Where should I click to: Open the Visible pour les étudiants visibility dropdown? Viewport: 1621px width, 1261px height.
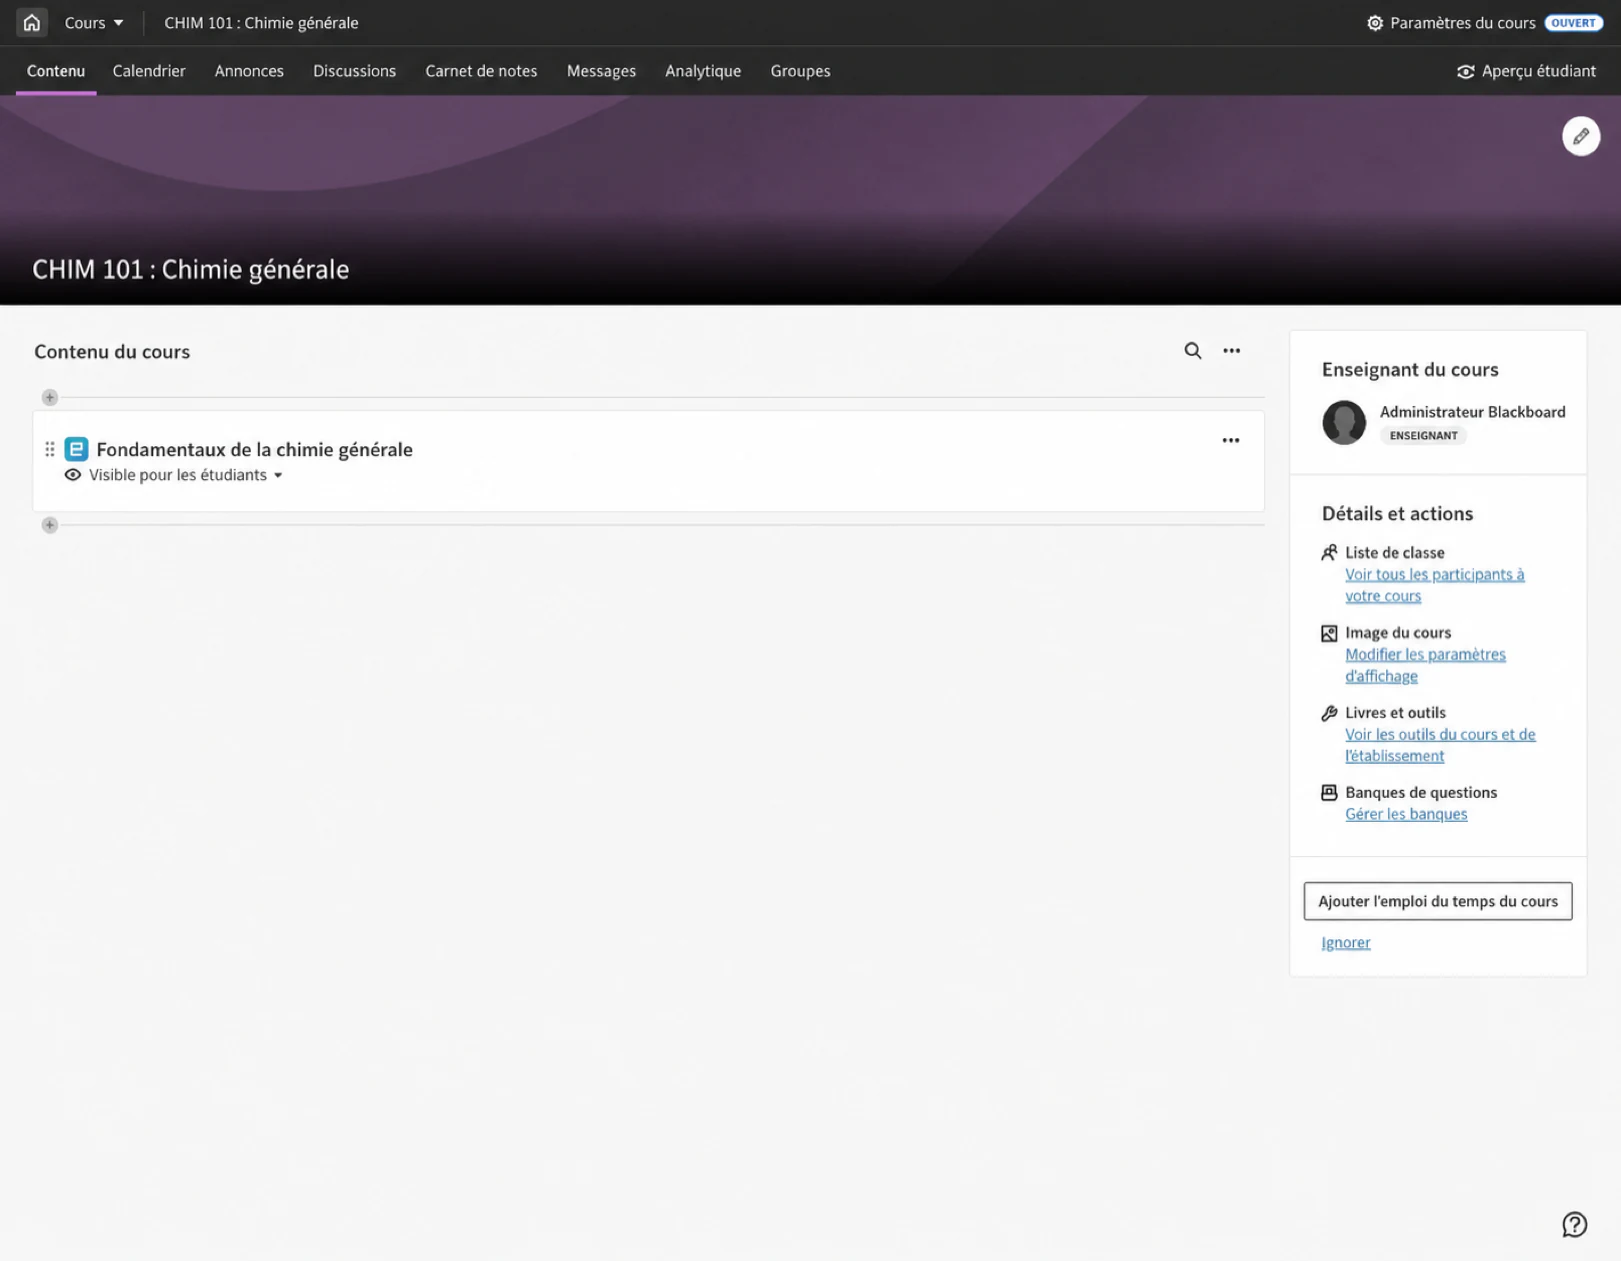(174, 475)
